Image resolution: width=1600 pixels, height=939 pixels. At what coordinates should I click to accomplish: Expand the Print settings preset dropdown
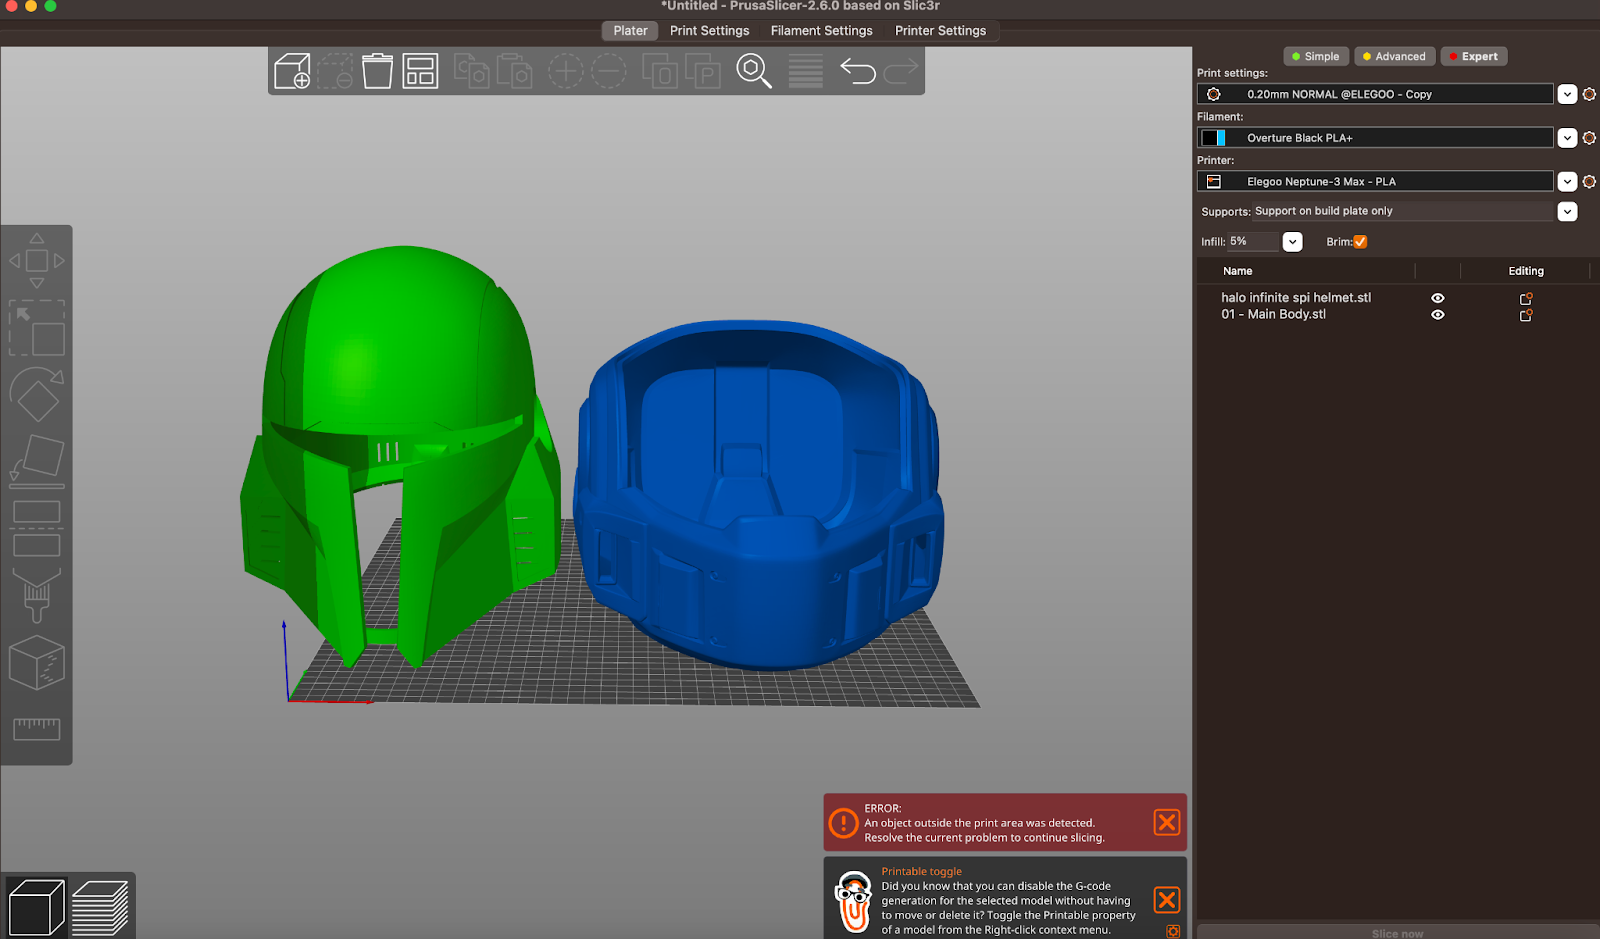coord(1567,94)
